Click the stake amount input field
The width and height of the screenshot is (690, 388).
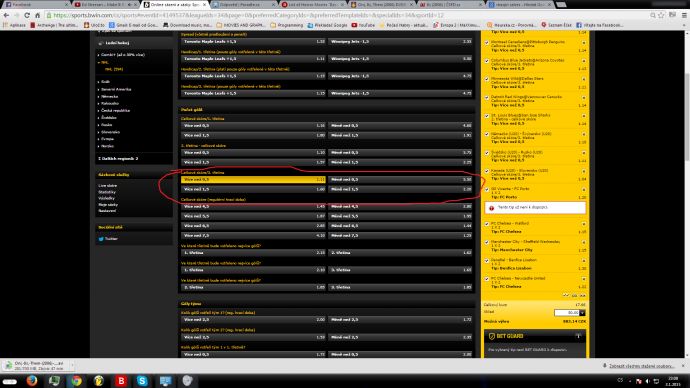[x=567, y=313]
